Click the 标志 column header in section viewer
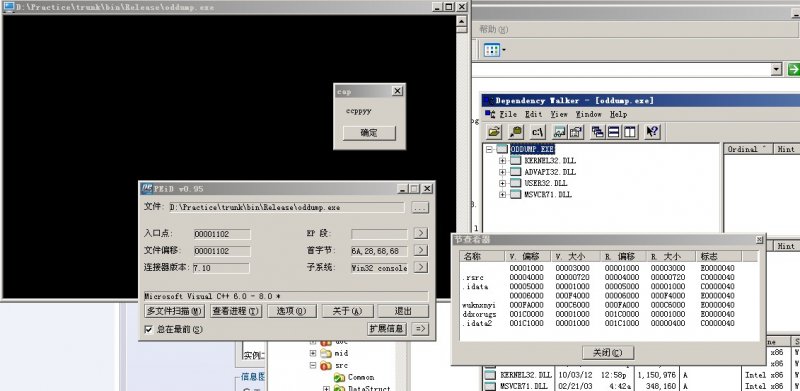 click(x=718, y=256)
